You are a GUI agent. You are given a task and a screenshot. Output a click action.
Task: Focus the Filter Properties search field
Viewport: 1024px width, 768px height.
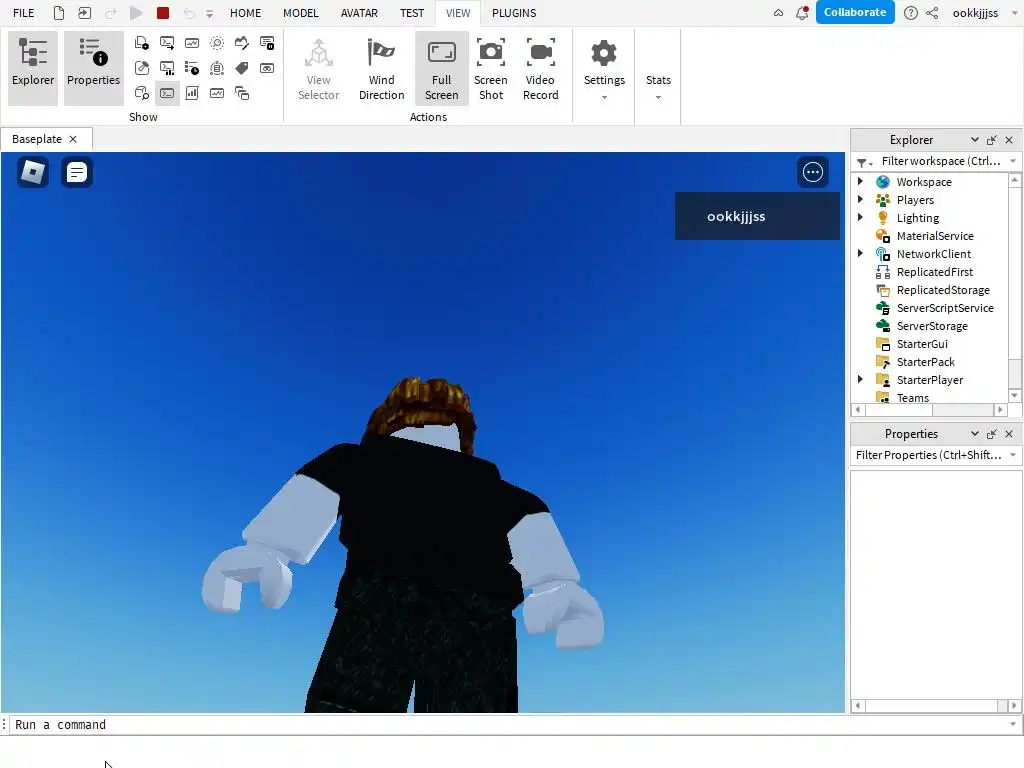(929, 455)
